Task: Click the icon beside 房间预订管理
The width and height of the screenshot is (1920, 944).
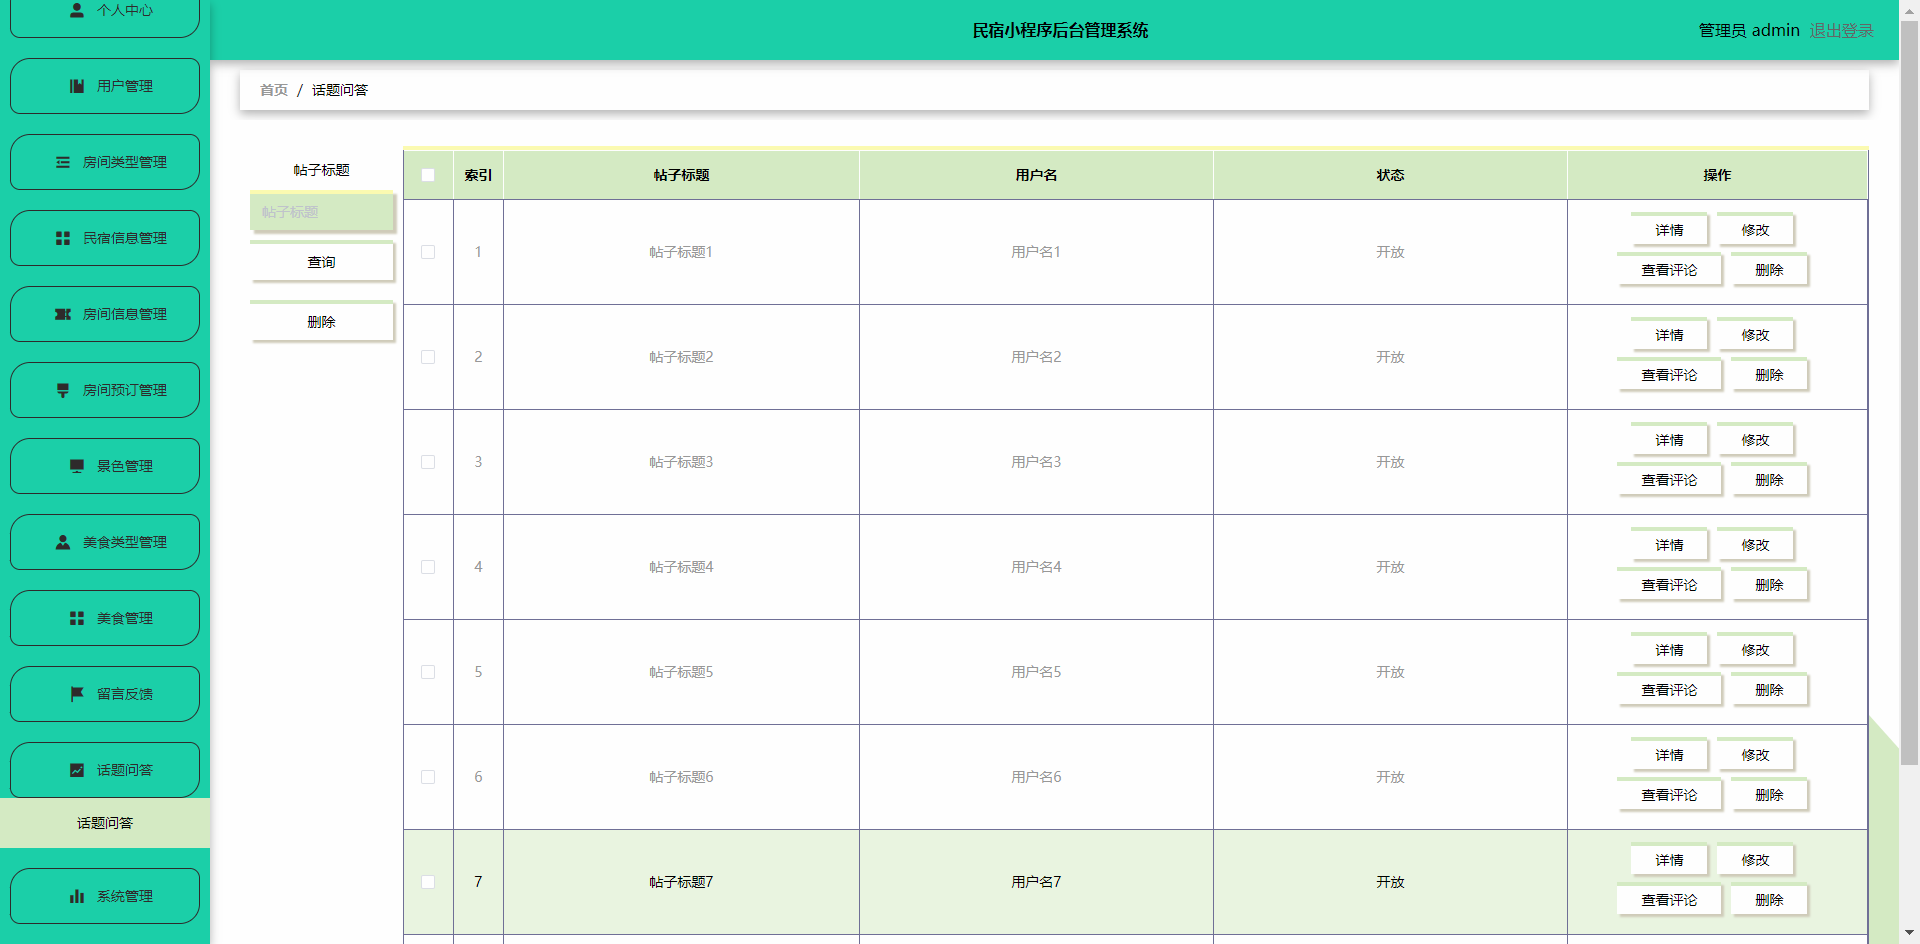Action: 63,390
